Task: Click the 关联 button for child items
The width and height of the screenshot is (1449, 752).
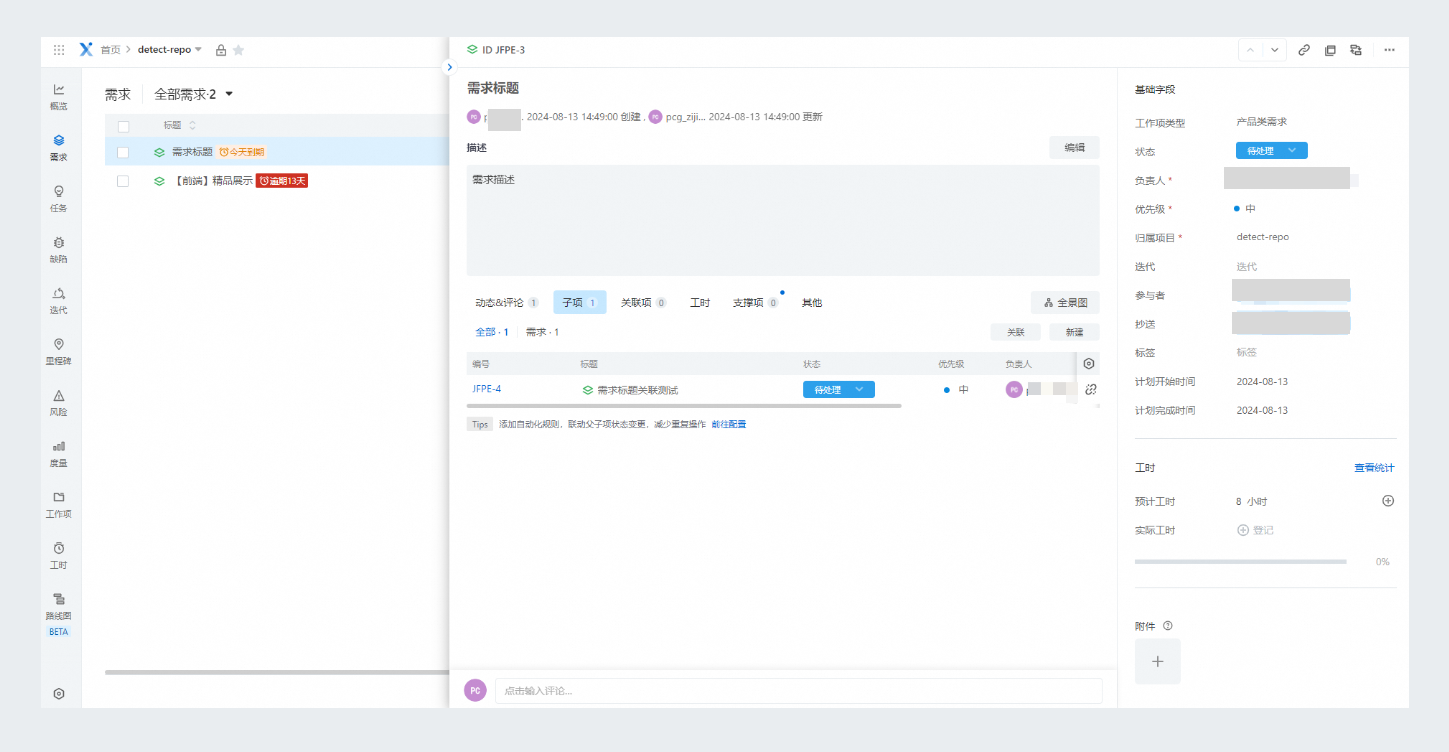Action: tap(1016, 332)
